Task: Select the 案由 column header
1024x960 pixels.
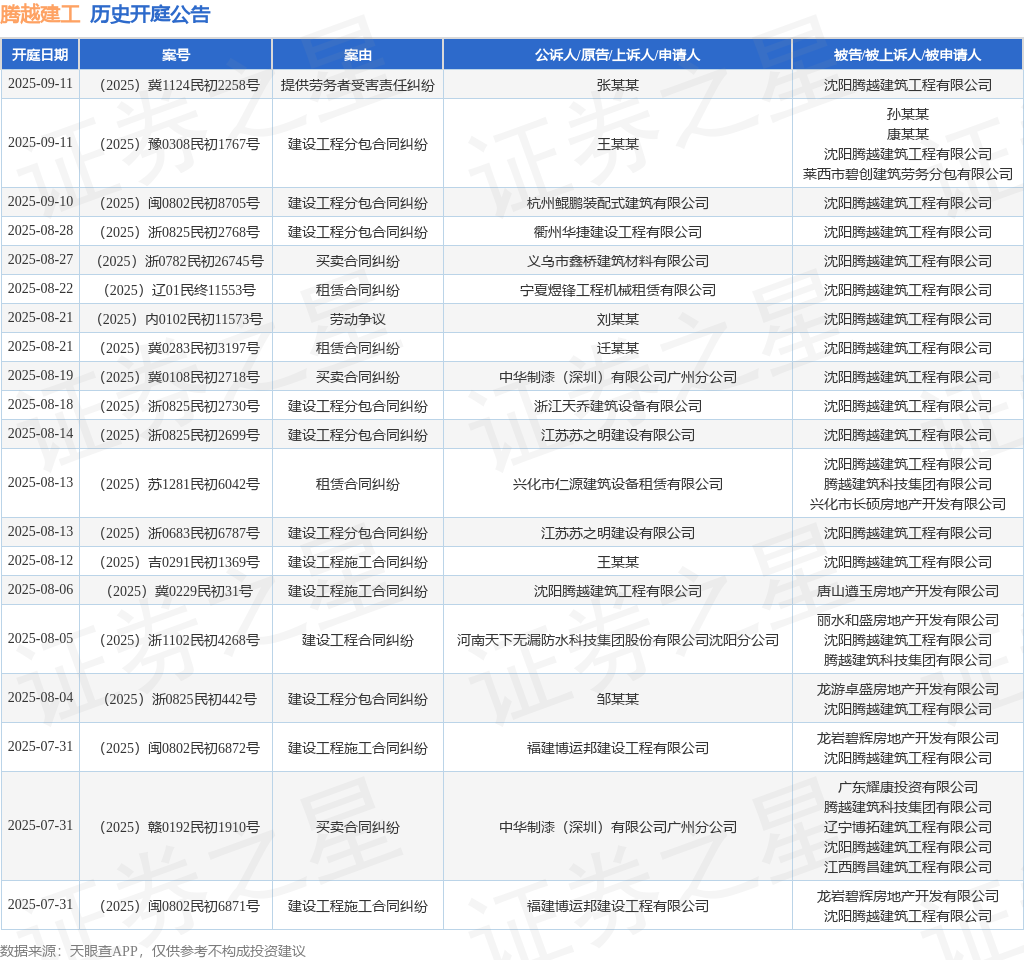Action: coord(358,55)
